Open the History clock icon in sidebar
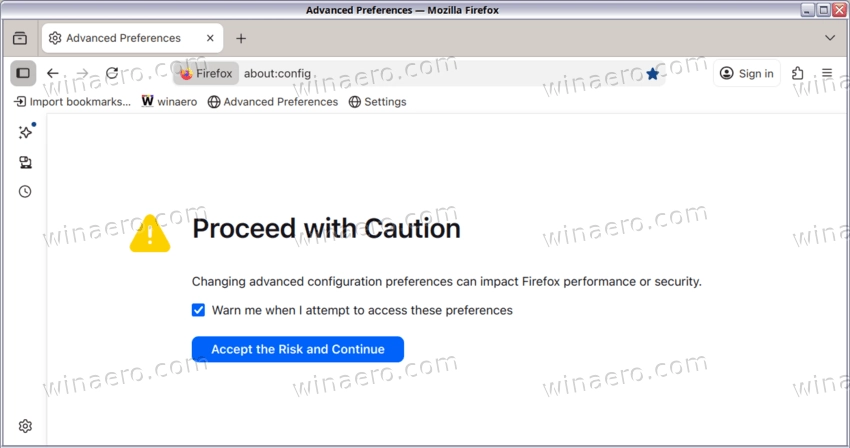 click(x=25, y=191)
